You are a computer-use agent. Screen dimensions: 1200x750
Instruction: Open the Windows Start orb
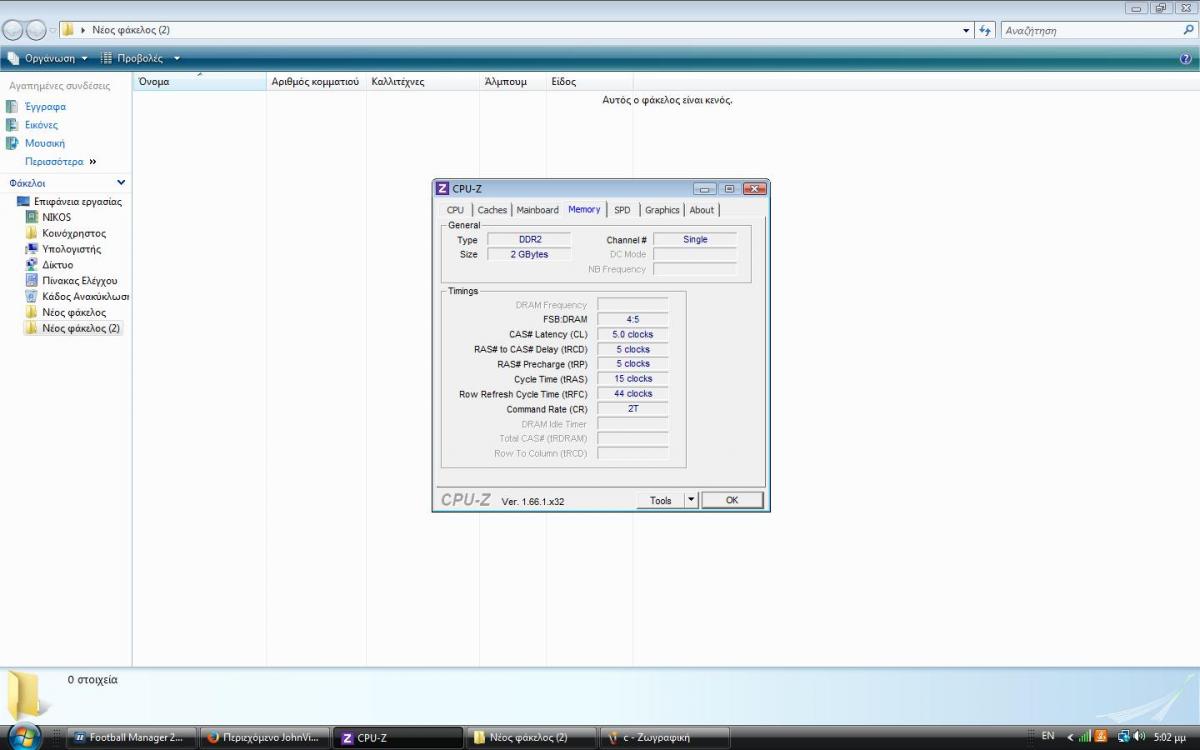pos(24,736)
